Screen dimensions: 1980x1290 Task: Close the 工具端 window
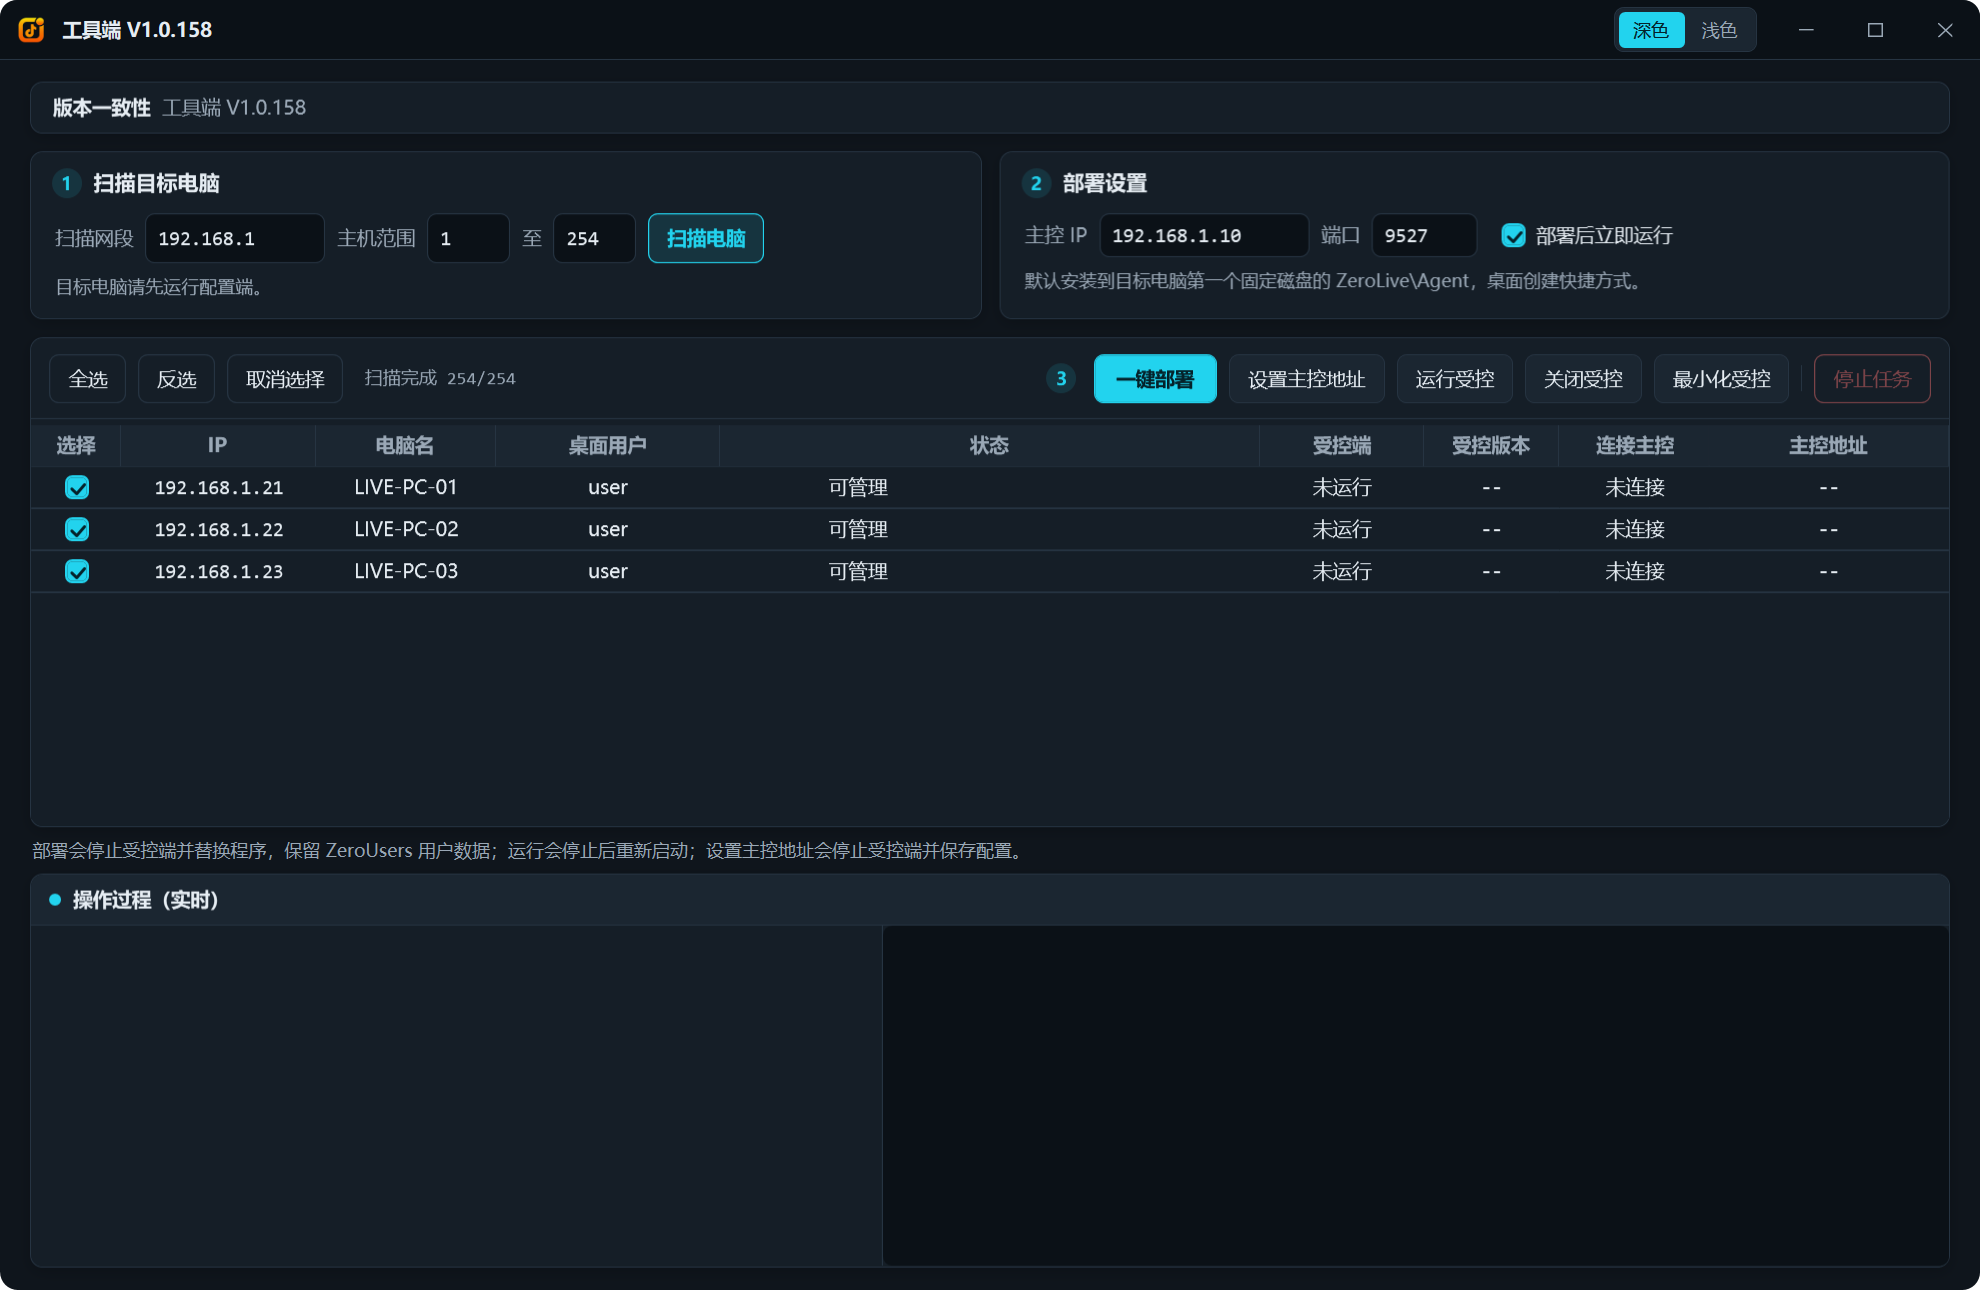click(x=1945, y=30)
